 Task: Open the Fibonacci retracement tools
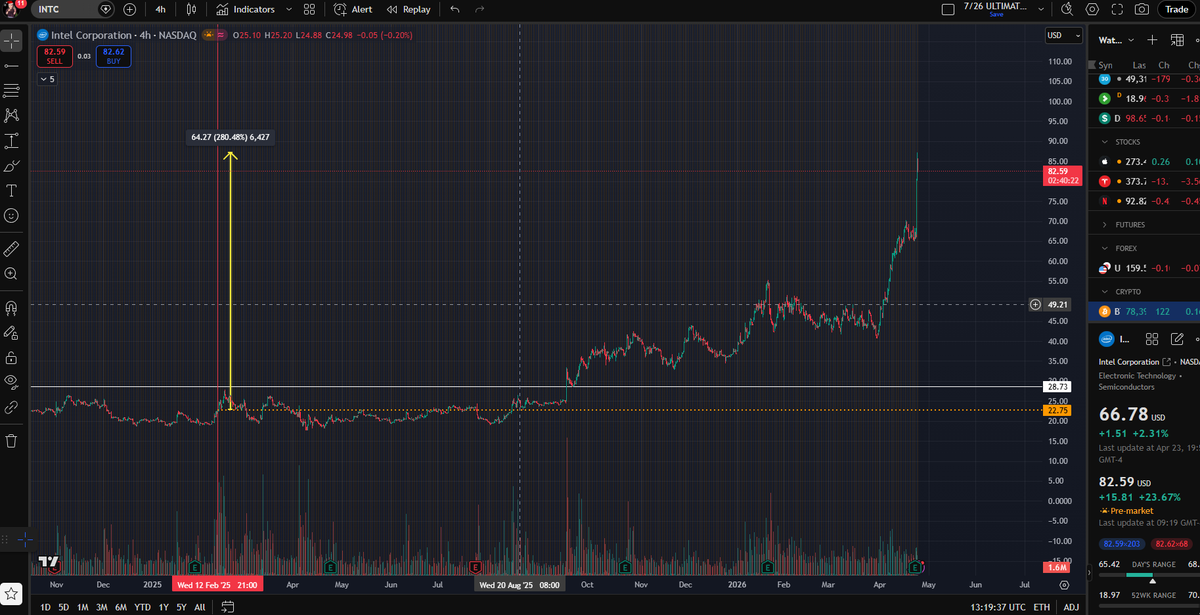tap(12, 91)
